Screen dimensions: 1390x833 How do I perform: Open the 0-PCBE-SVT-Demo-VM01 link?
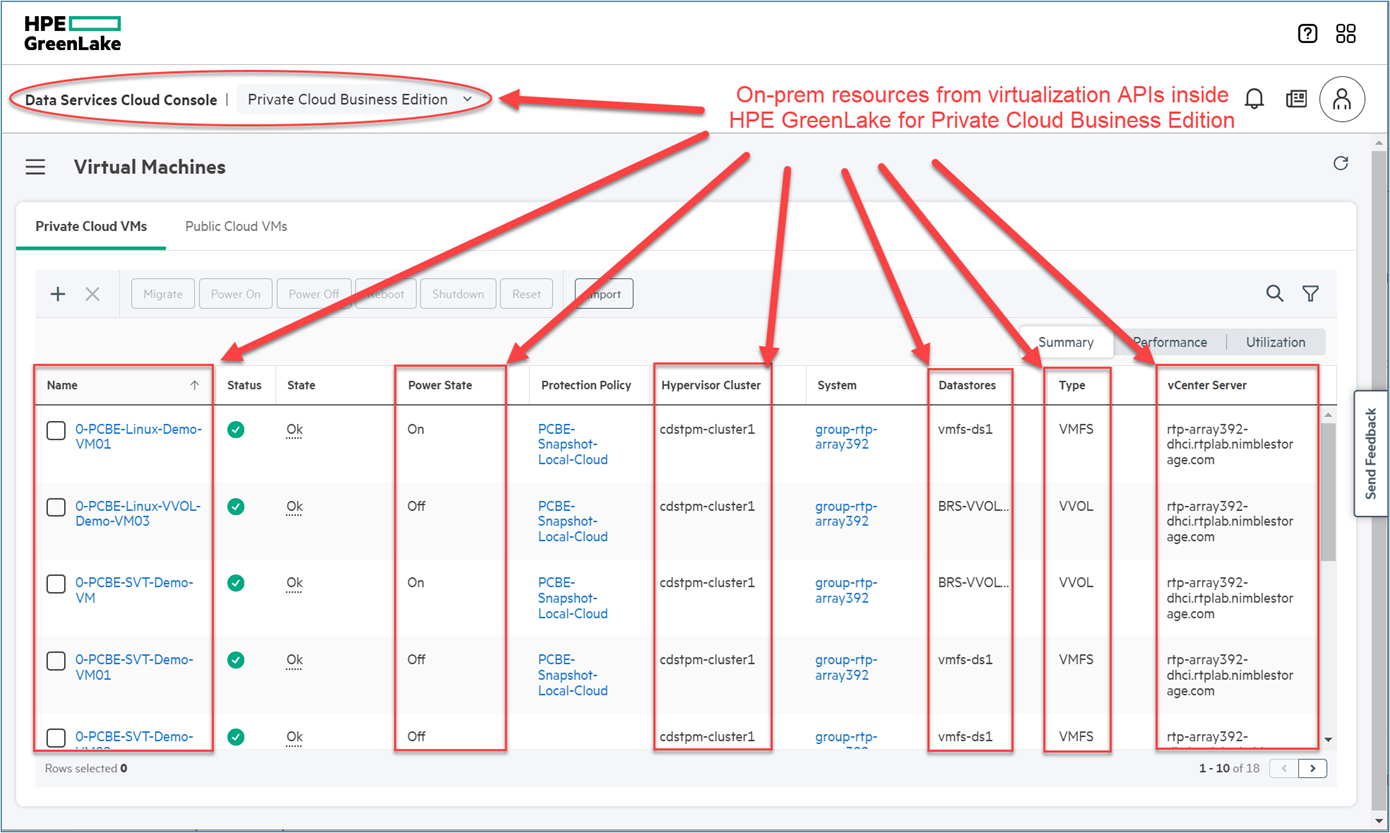click(134, 667)
